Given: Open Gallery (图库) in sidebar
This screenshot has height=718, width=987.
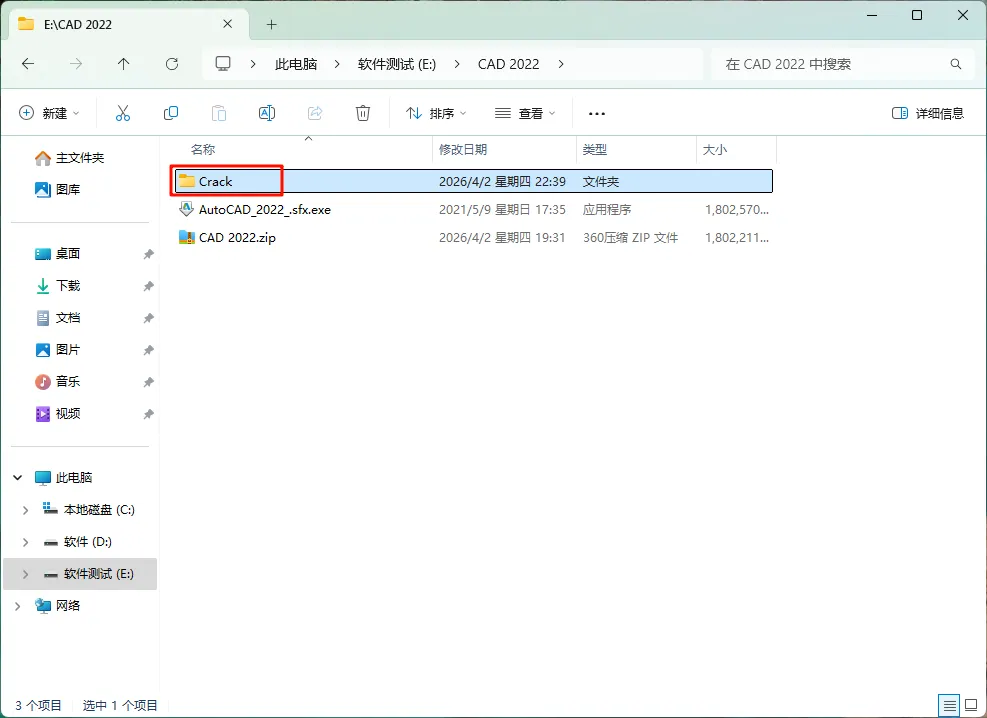Looking at the screenshot, I should pyautogui.click(x=57, y=189).
